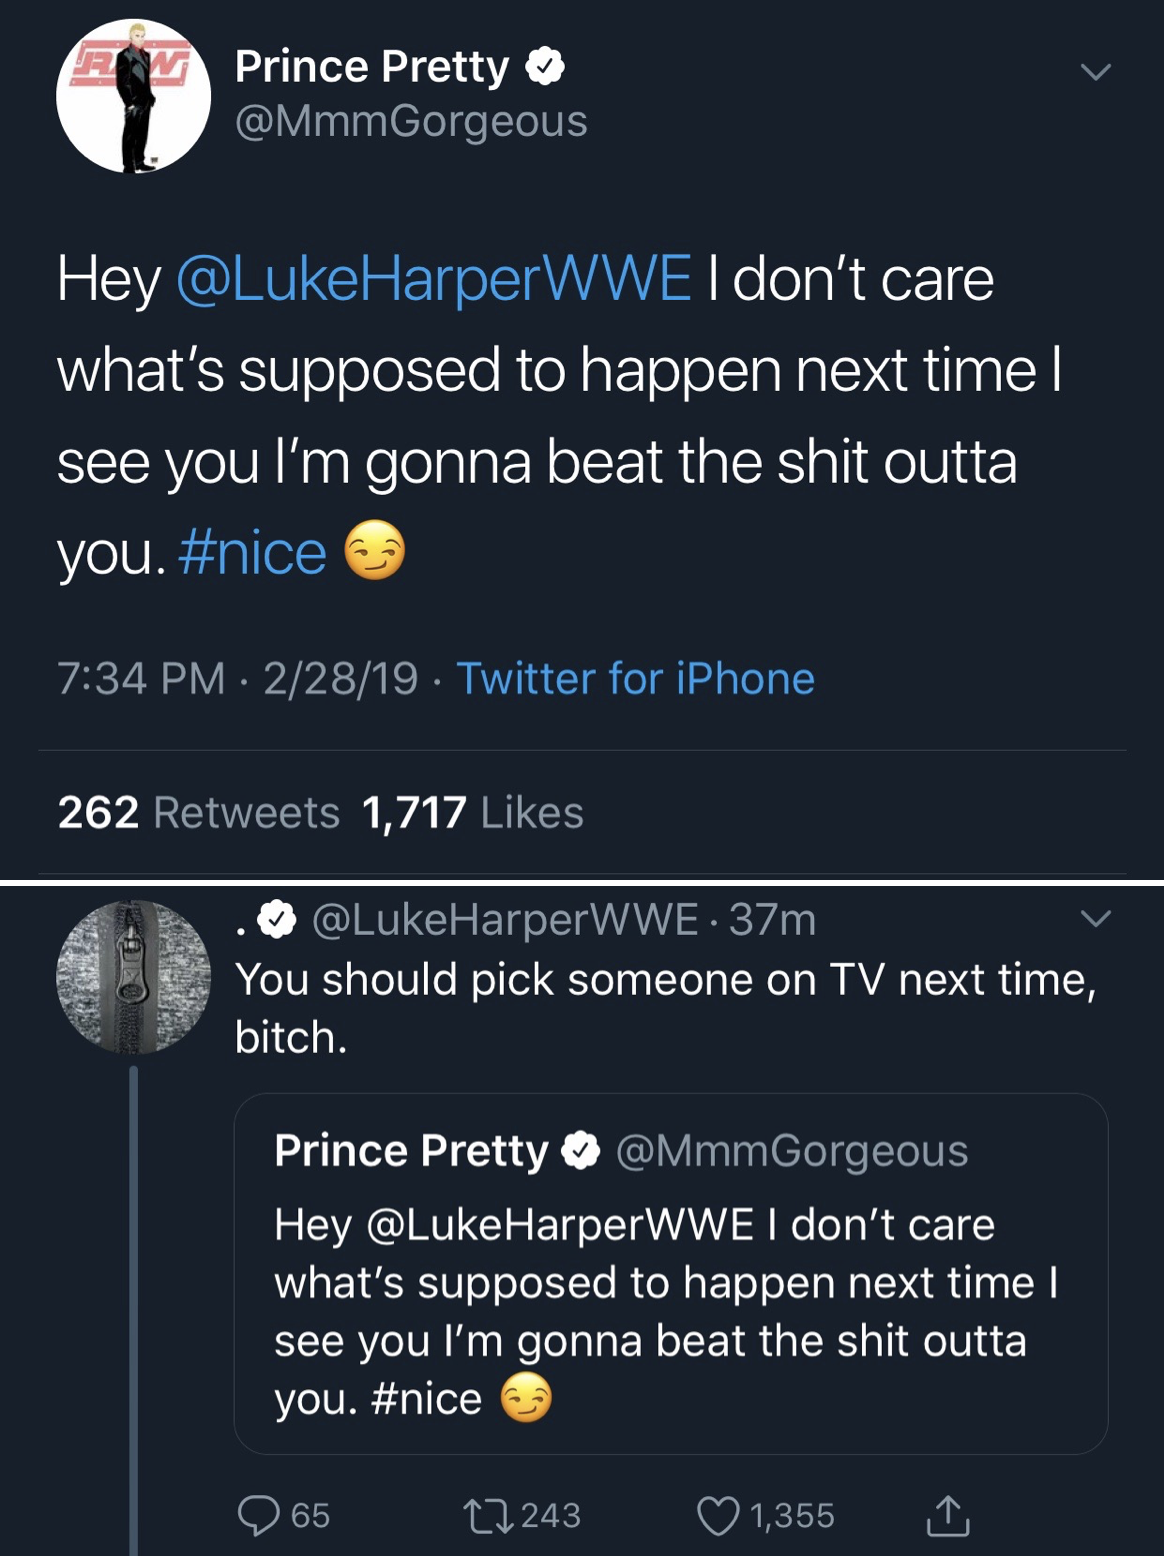The height and width of the screenshot is (1556, 1164).
Task: View the 262 Retweets list
Action: click(199, 812)
